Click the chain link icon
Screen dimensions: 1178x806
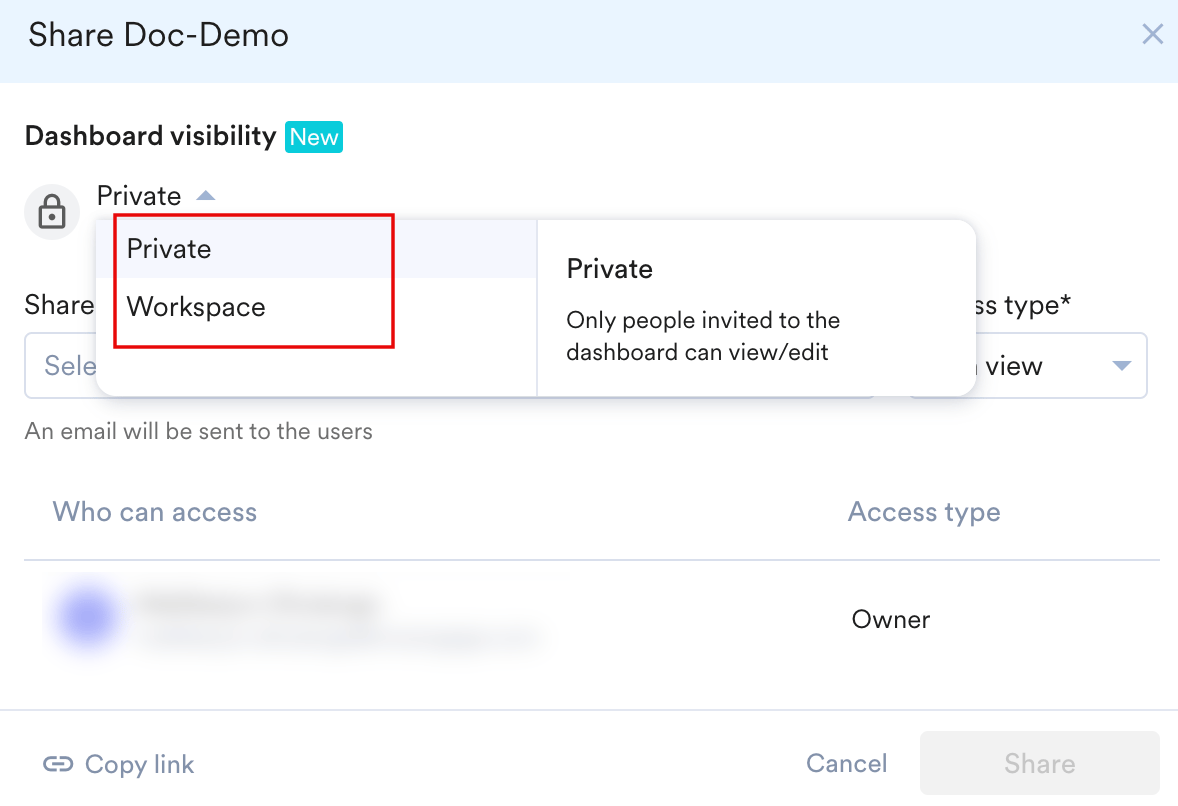point(58,764)
